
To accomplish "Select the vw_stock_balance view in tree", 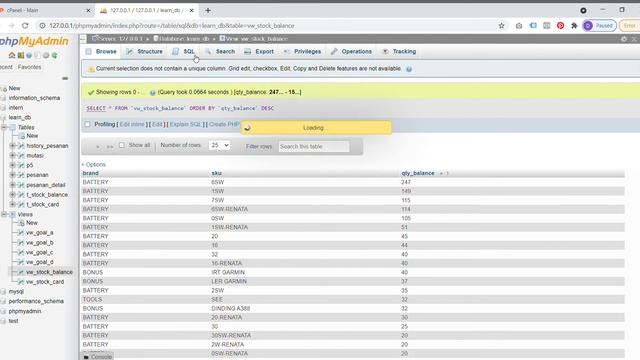I will 49,272.
